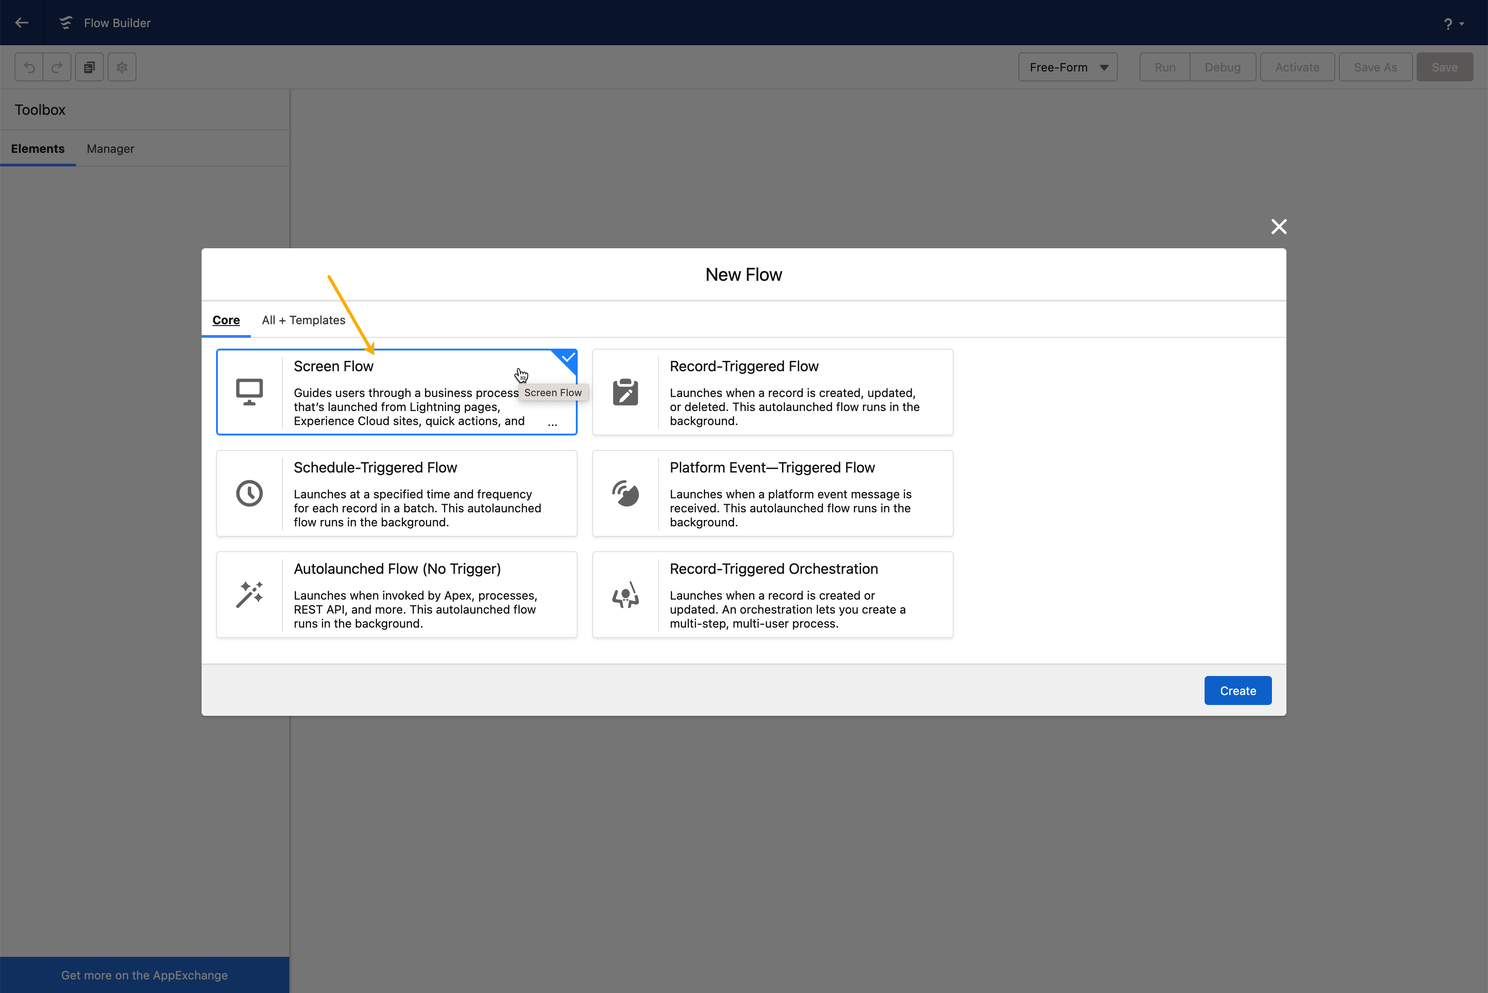Open the Free-Form layout dropdown
The width and height of the screenshot is (1488, 993).
(x=1068, y=67)
